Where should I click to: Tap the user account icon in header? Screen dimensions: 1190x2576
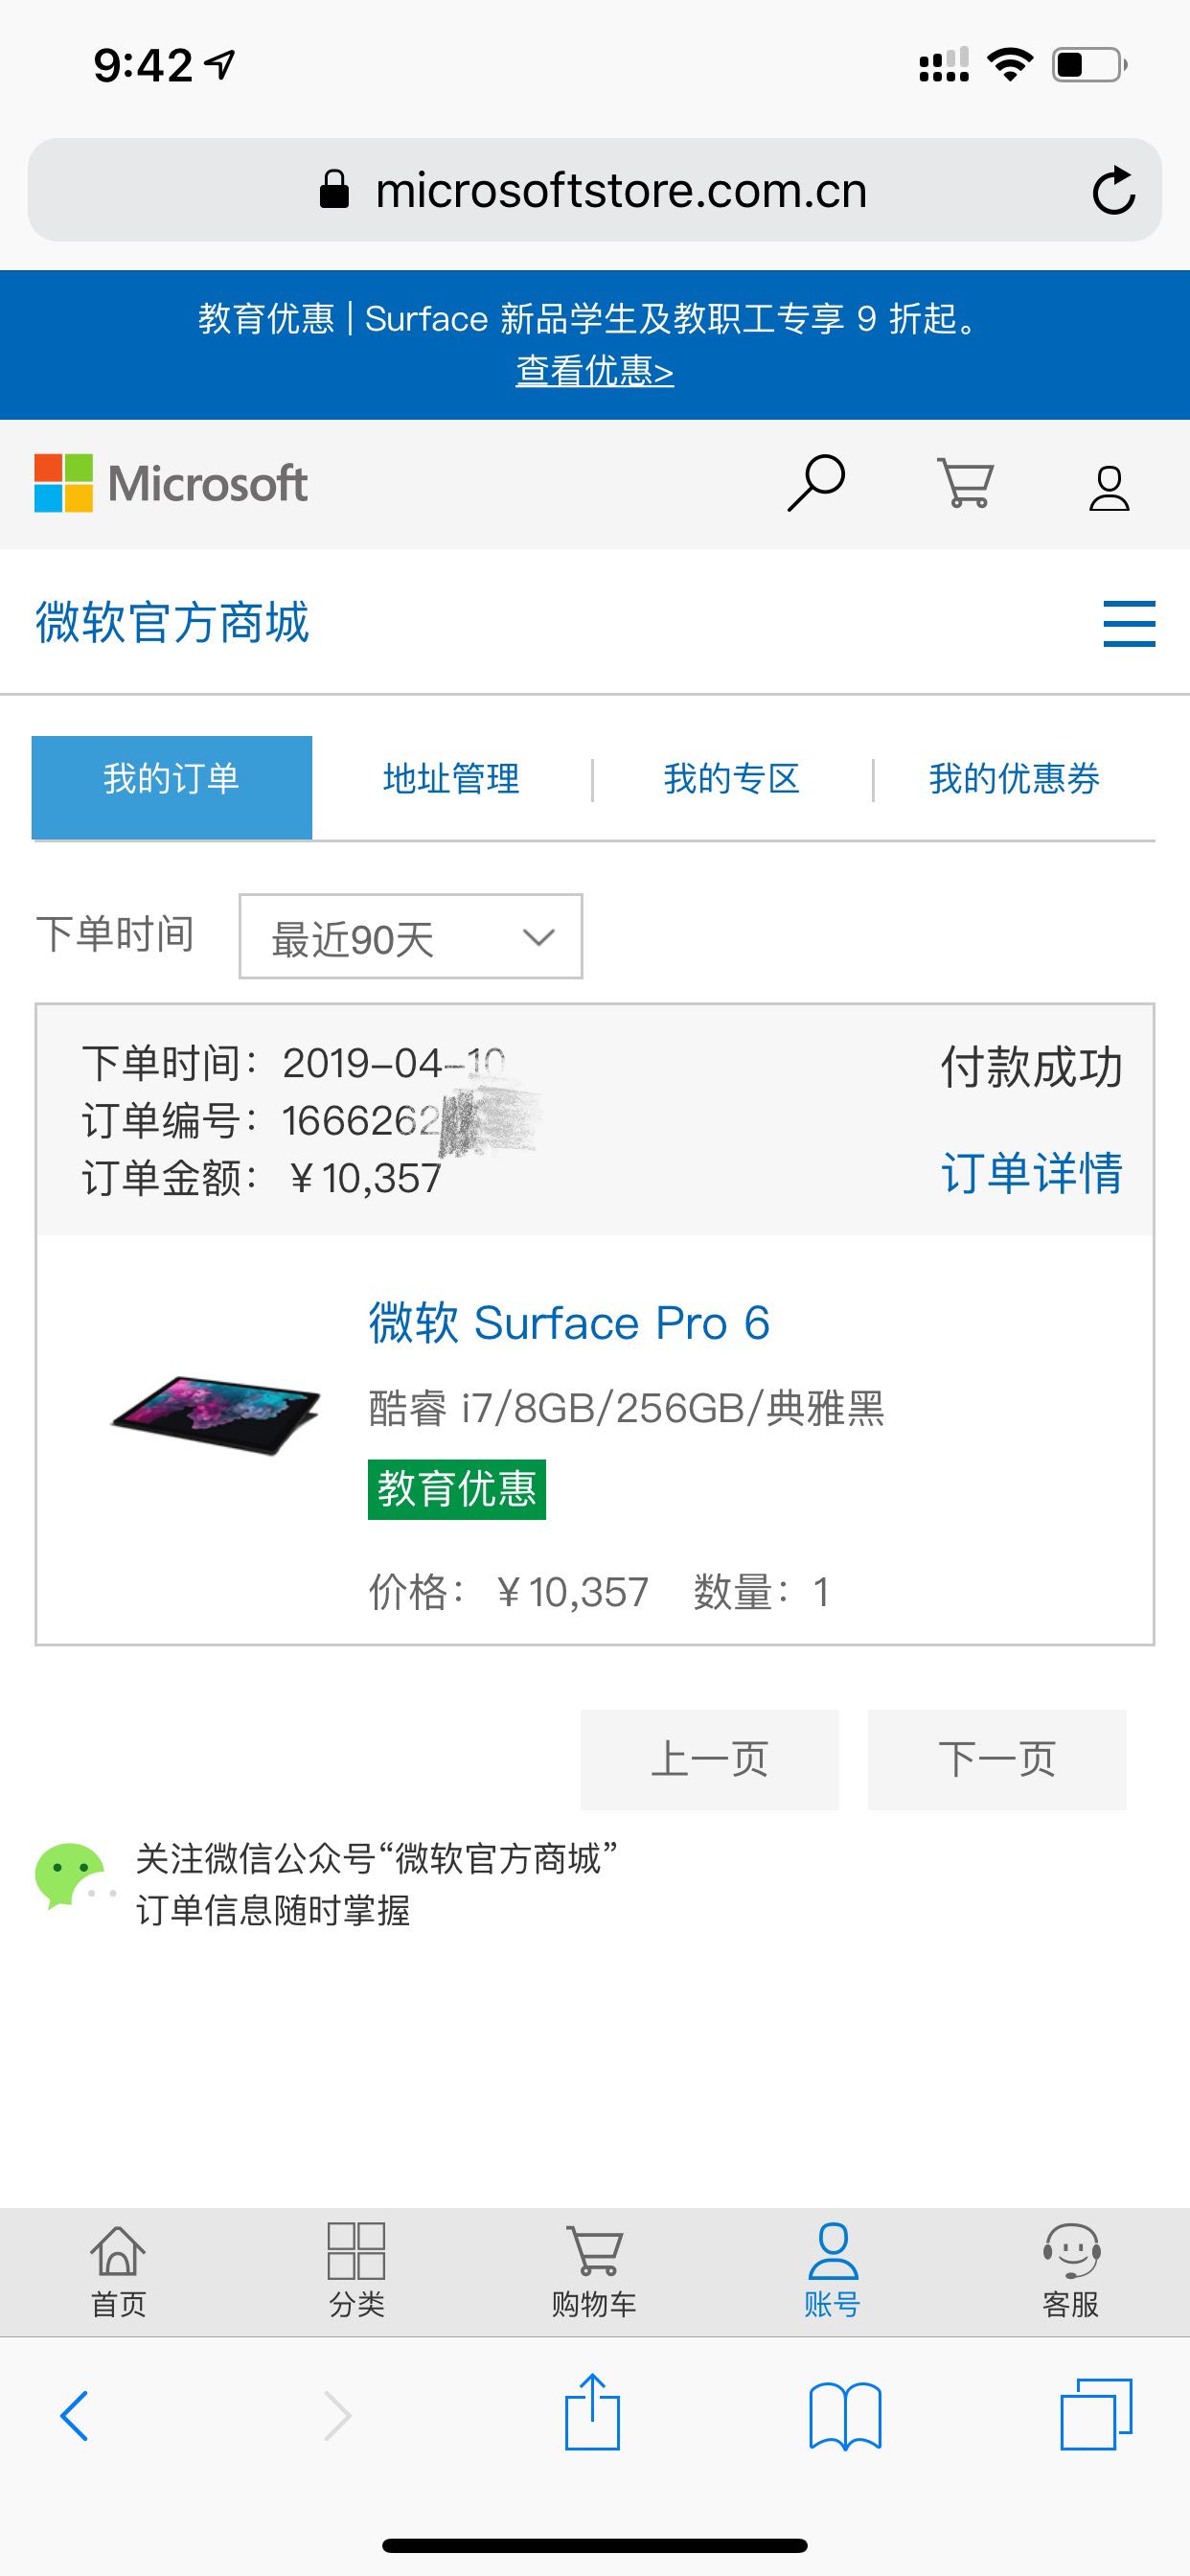pos(1109,488)
